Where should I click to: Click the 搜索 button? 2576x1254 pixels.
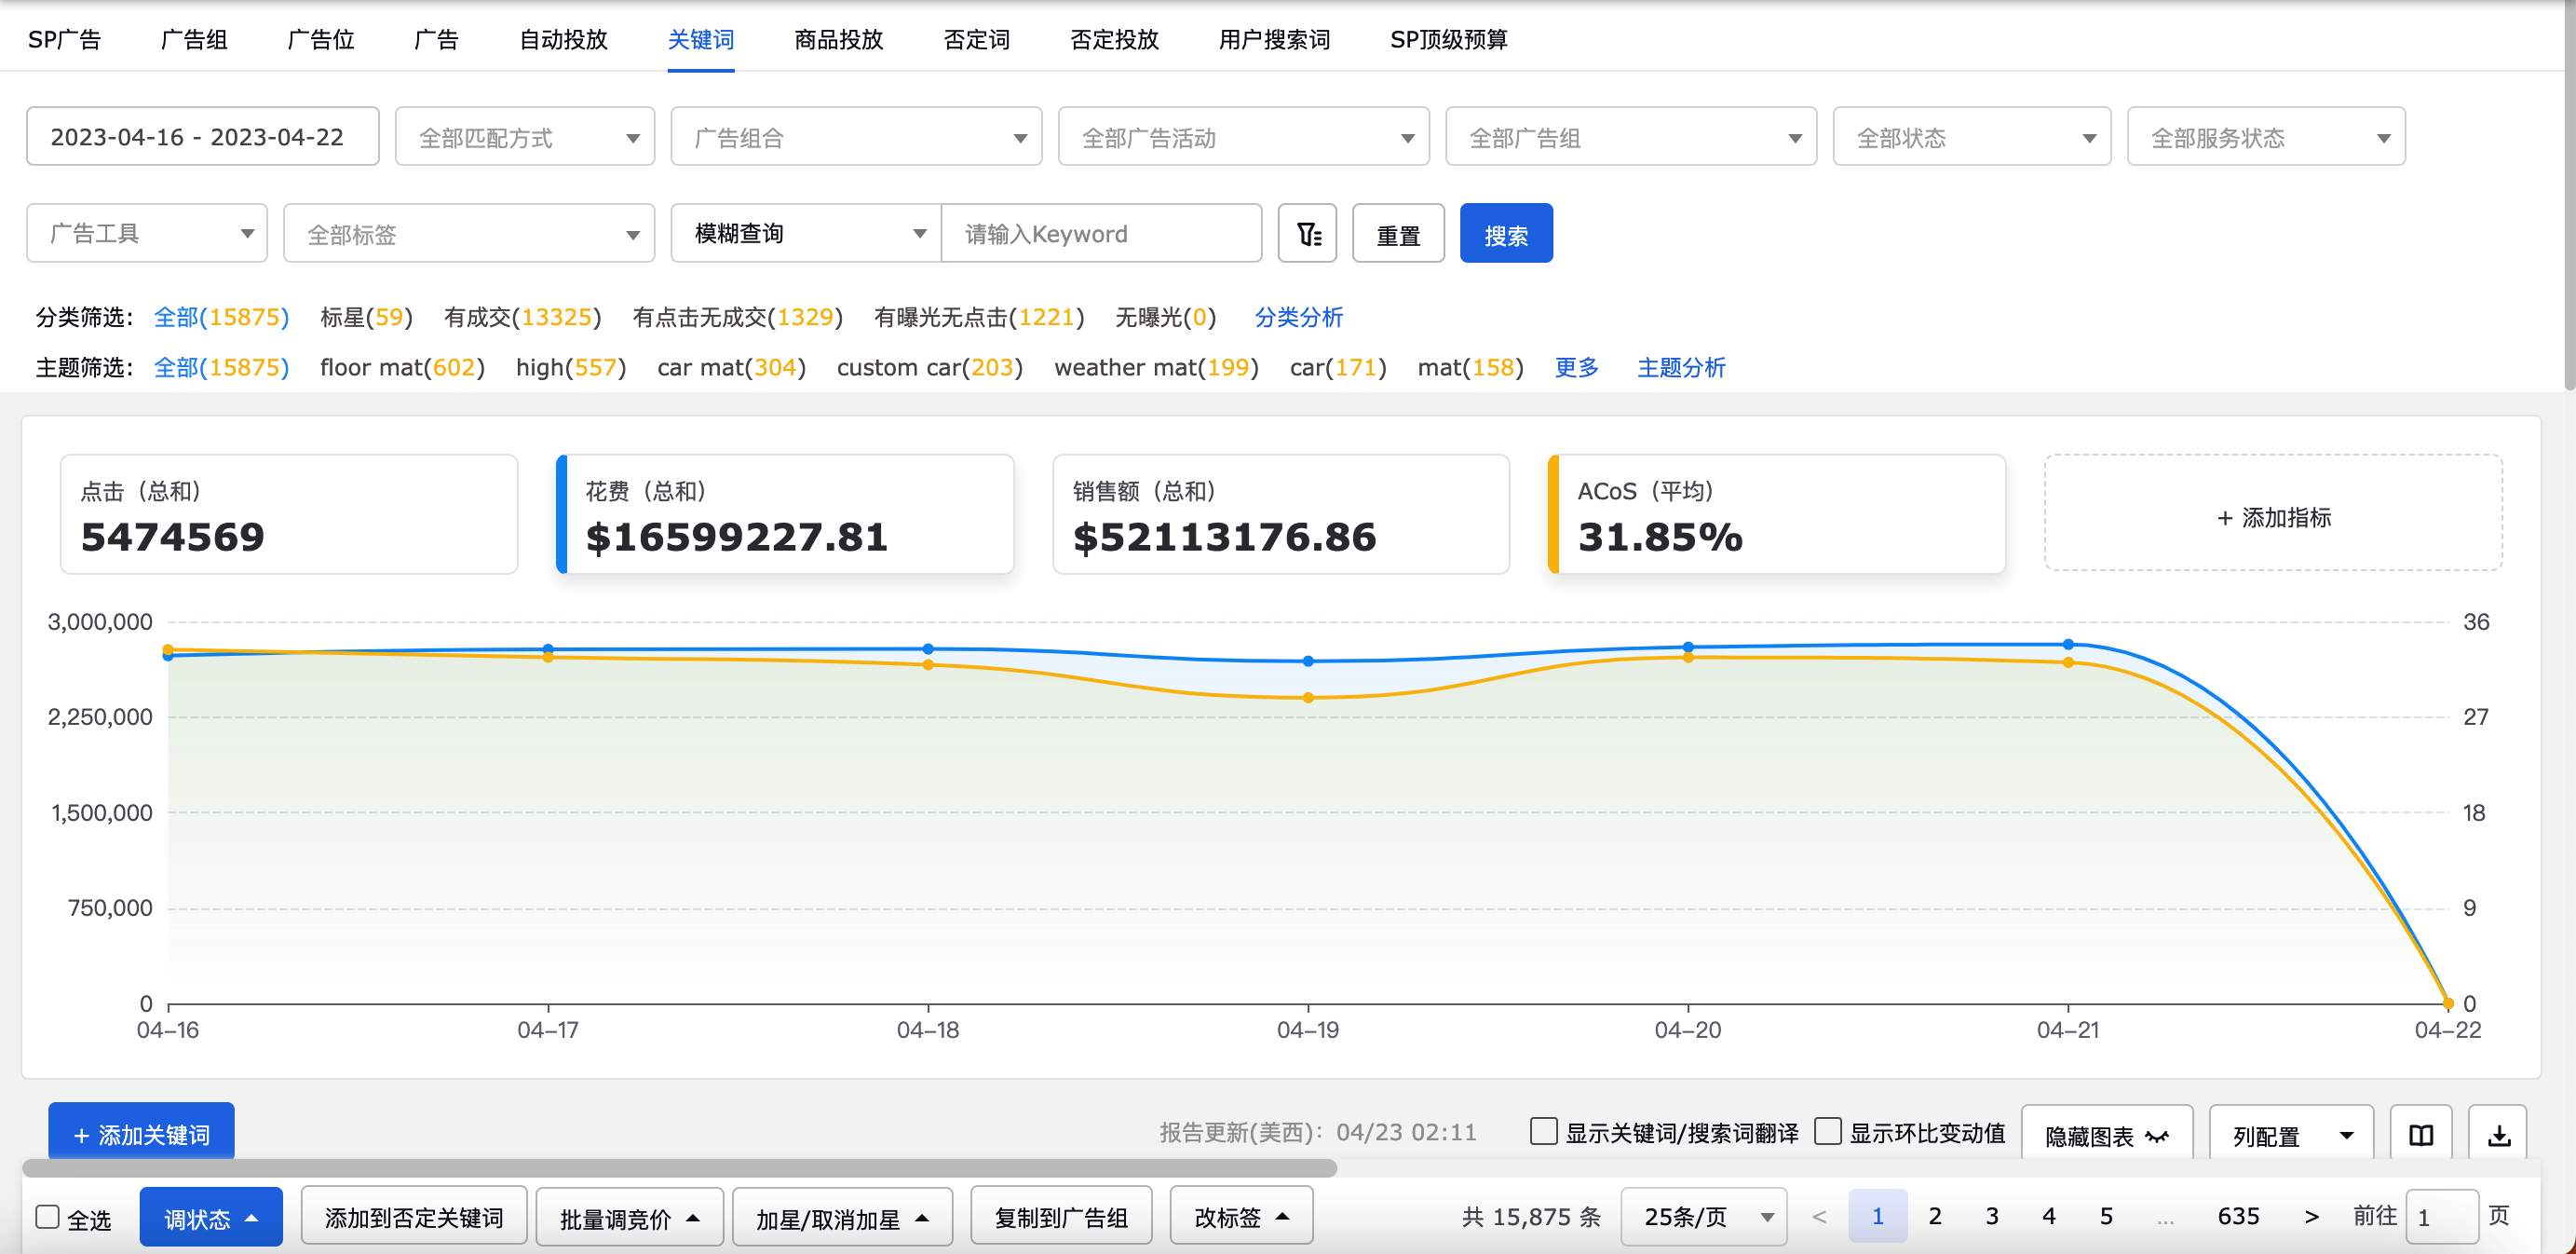pos(1506,234)
